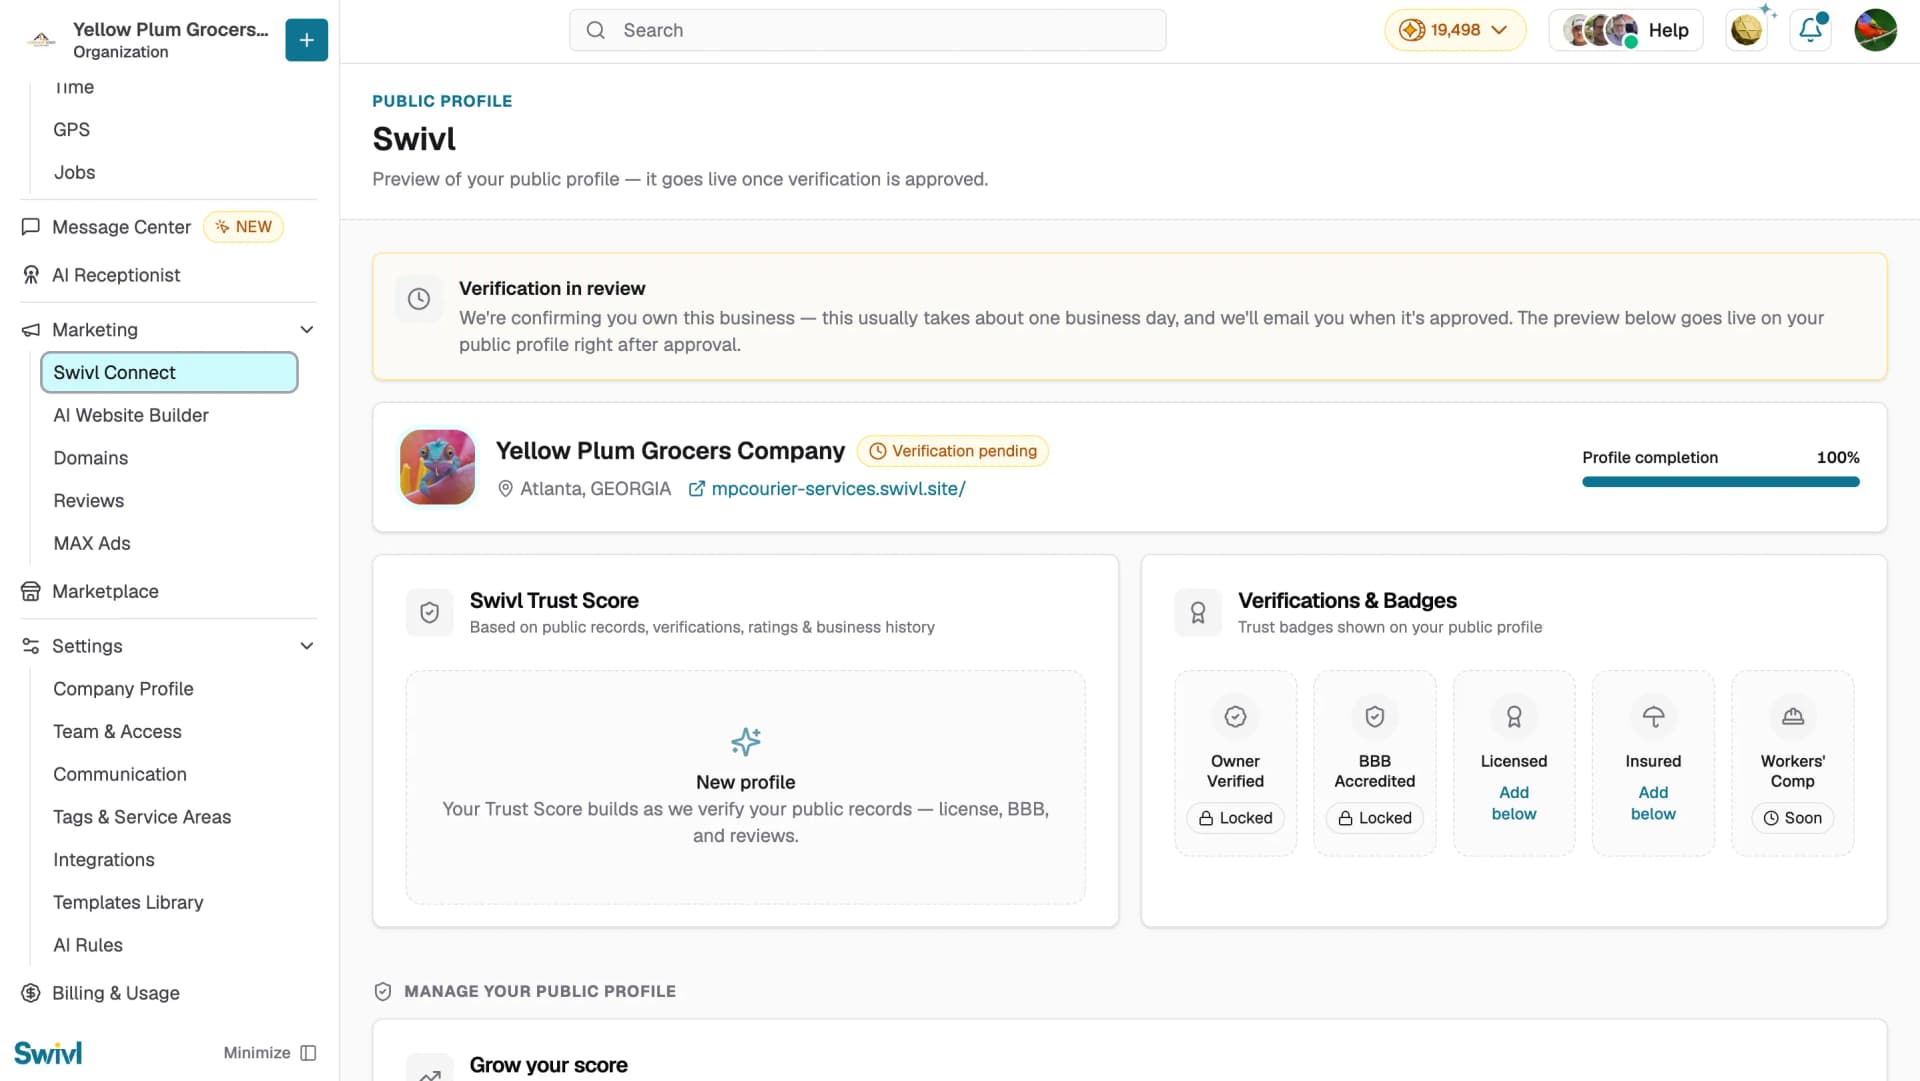Collapse the Marketing section chevron

point(307,330)
